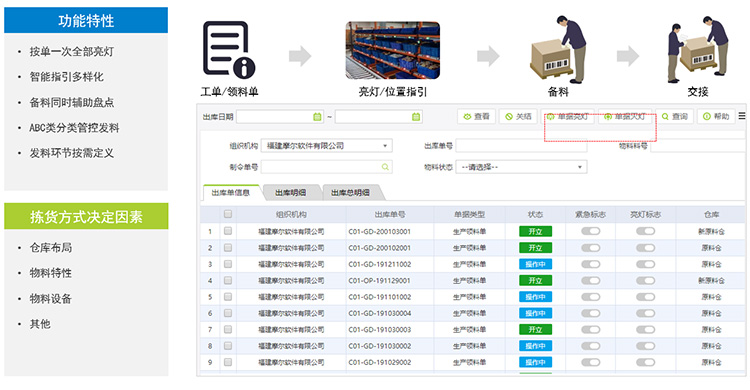Open calendar picker for start 出库日期
This screenshot has height=390, width=750.
pyautogui.click(x=317, y=116)
